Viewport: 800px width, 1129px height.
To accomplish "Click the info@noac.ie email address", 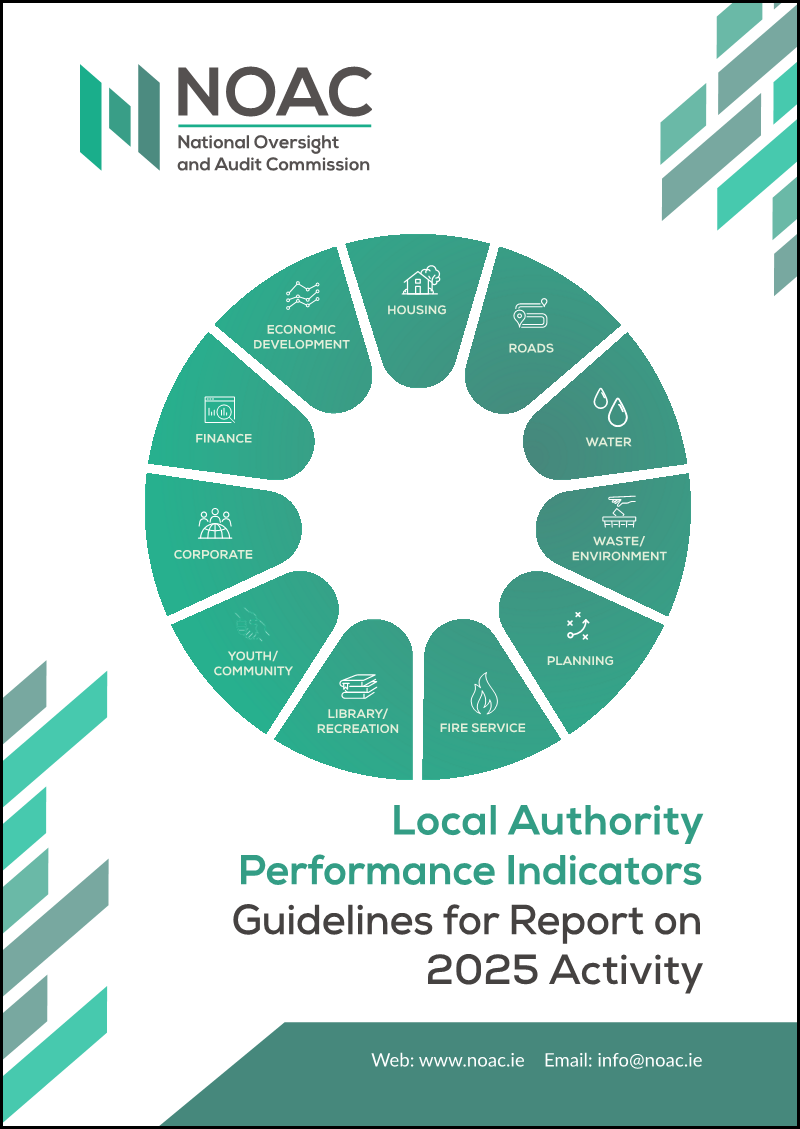I will click(650, 1060).
